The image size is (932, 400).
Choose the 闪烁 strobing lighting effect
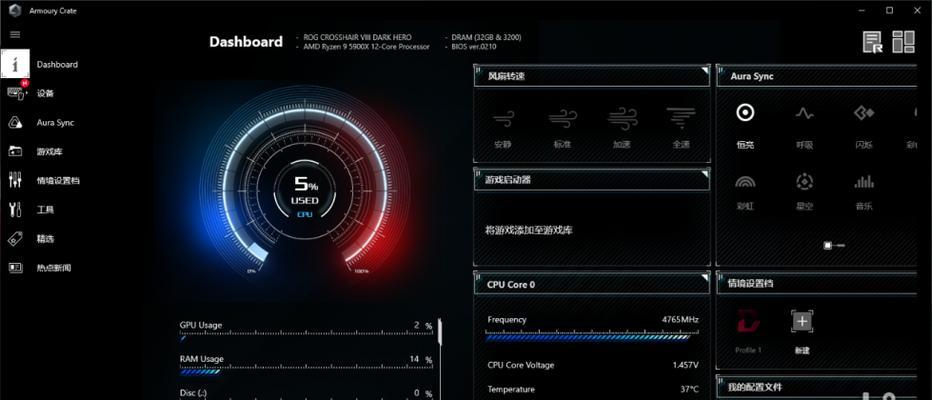point(864,125)
